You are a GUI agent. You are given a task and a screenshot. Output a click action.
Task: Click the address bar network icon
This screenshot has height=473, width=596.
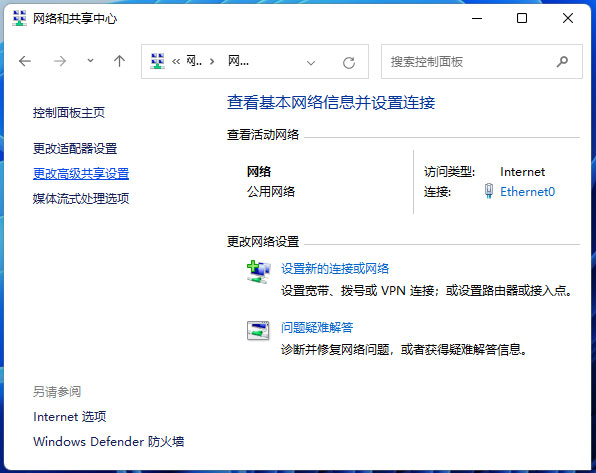point(157,61)
